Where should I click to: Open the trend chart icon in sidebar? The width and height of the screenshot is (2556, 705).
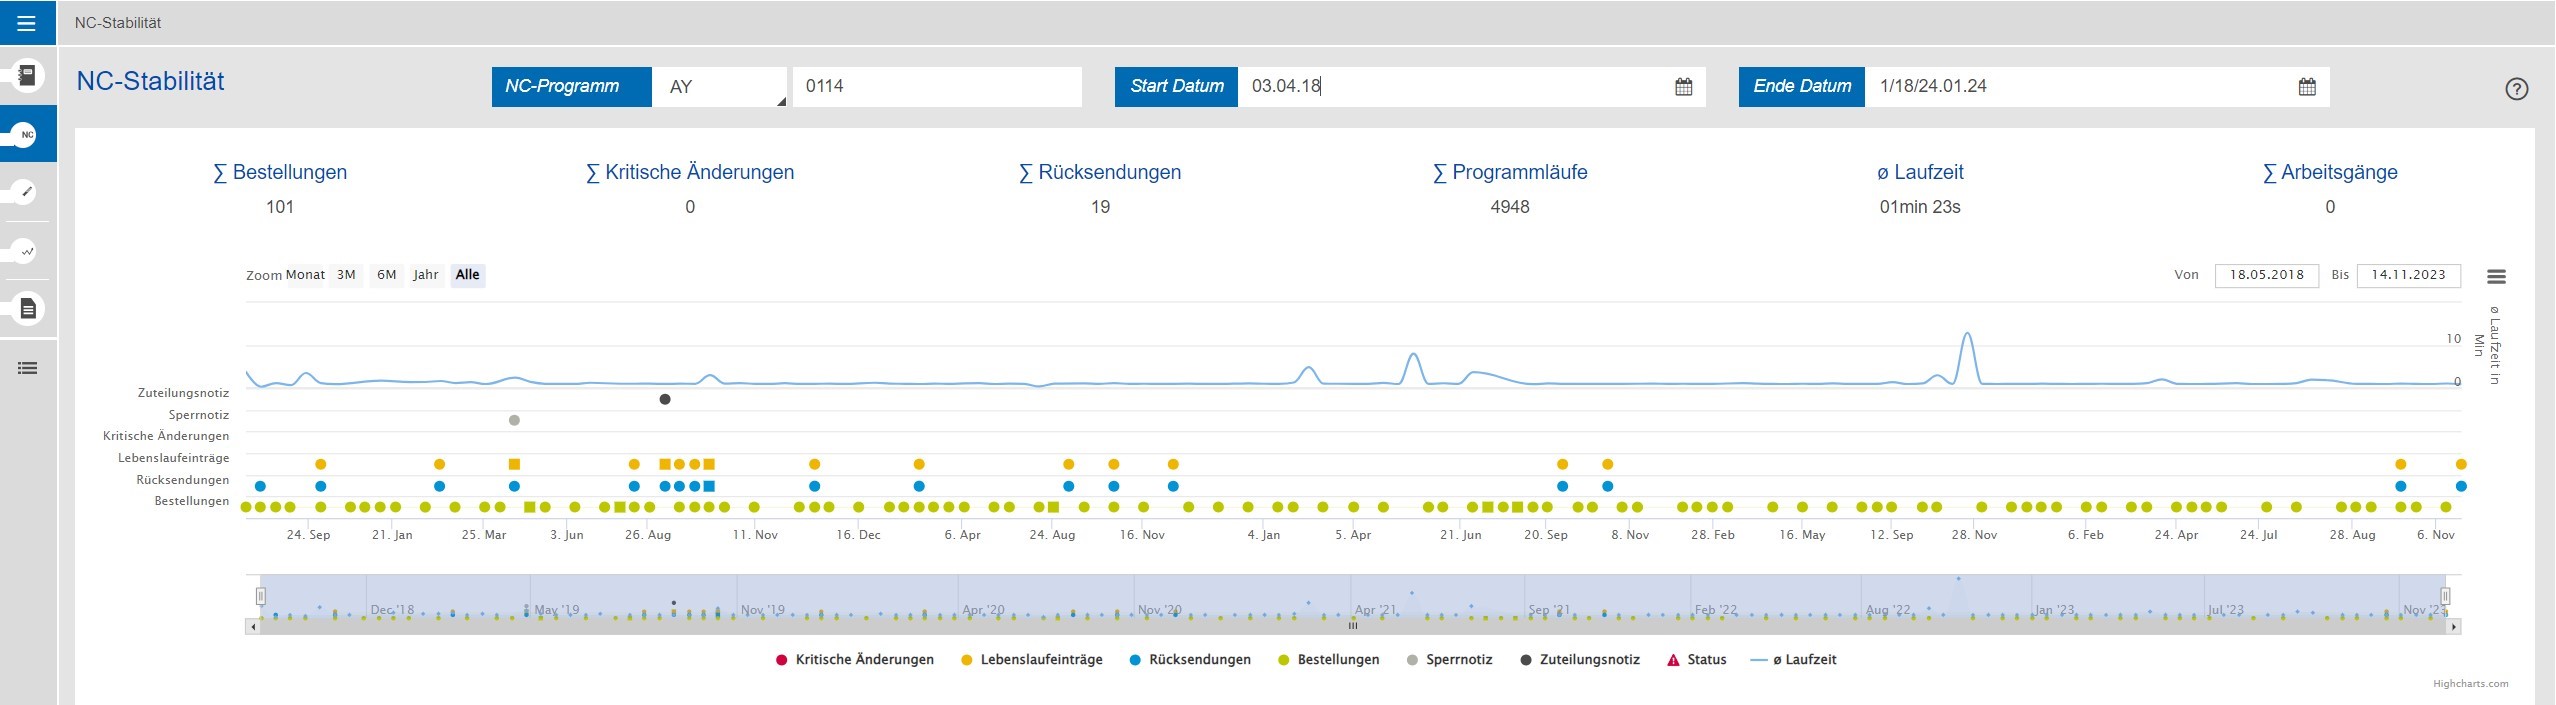27,251
